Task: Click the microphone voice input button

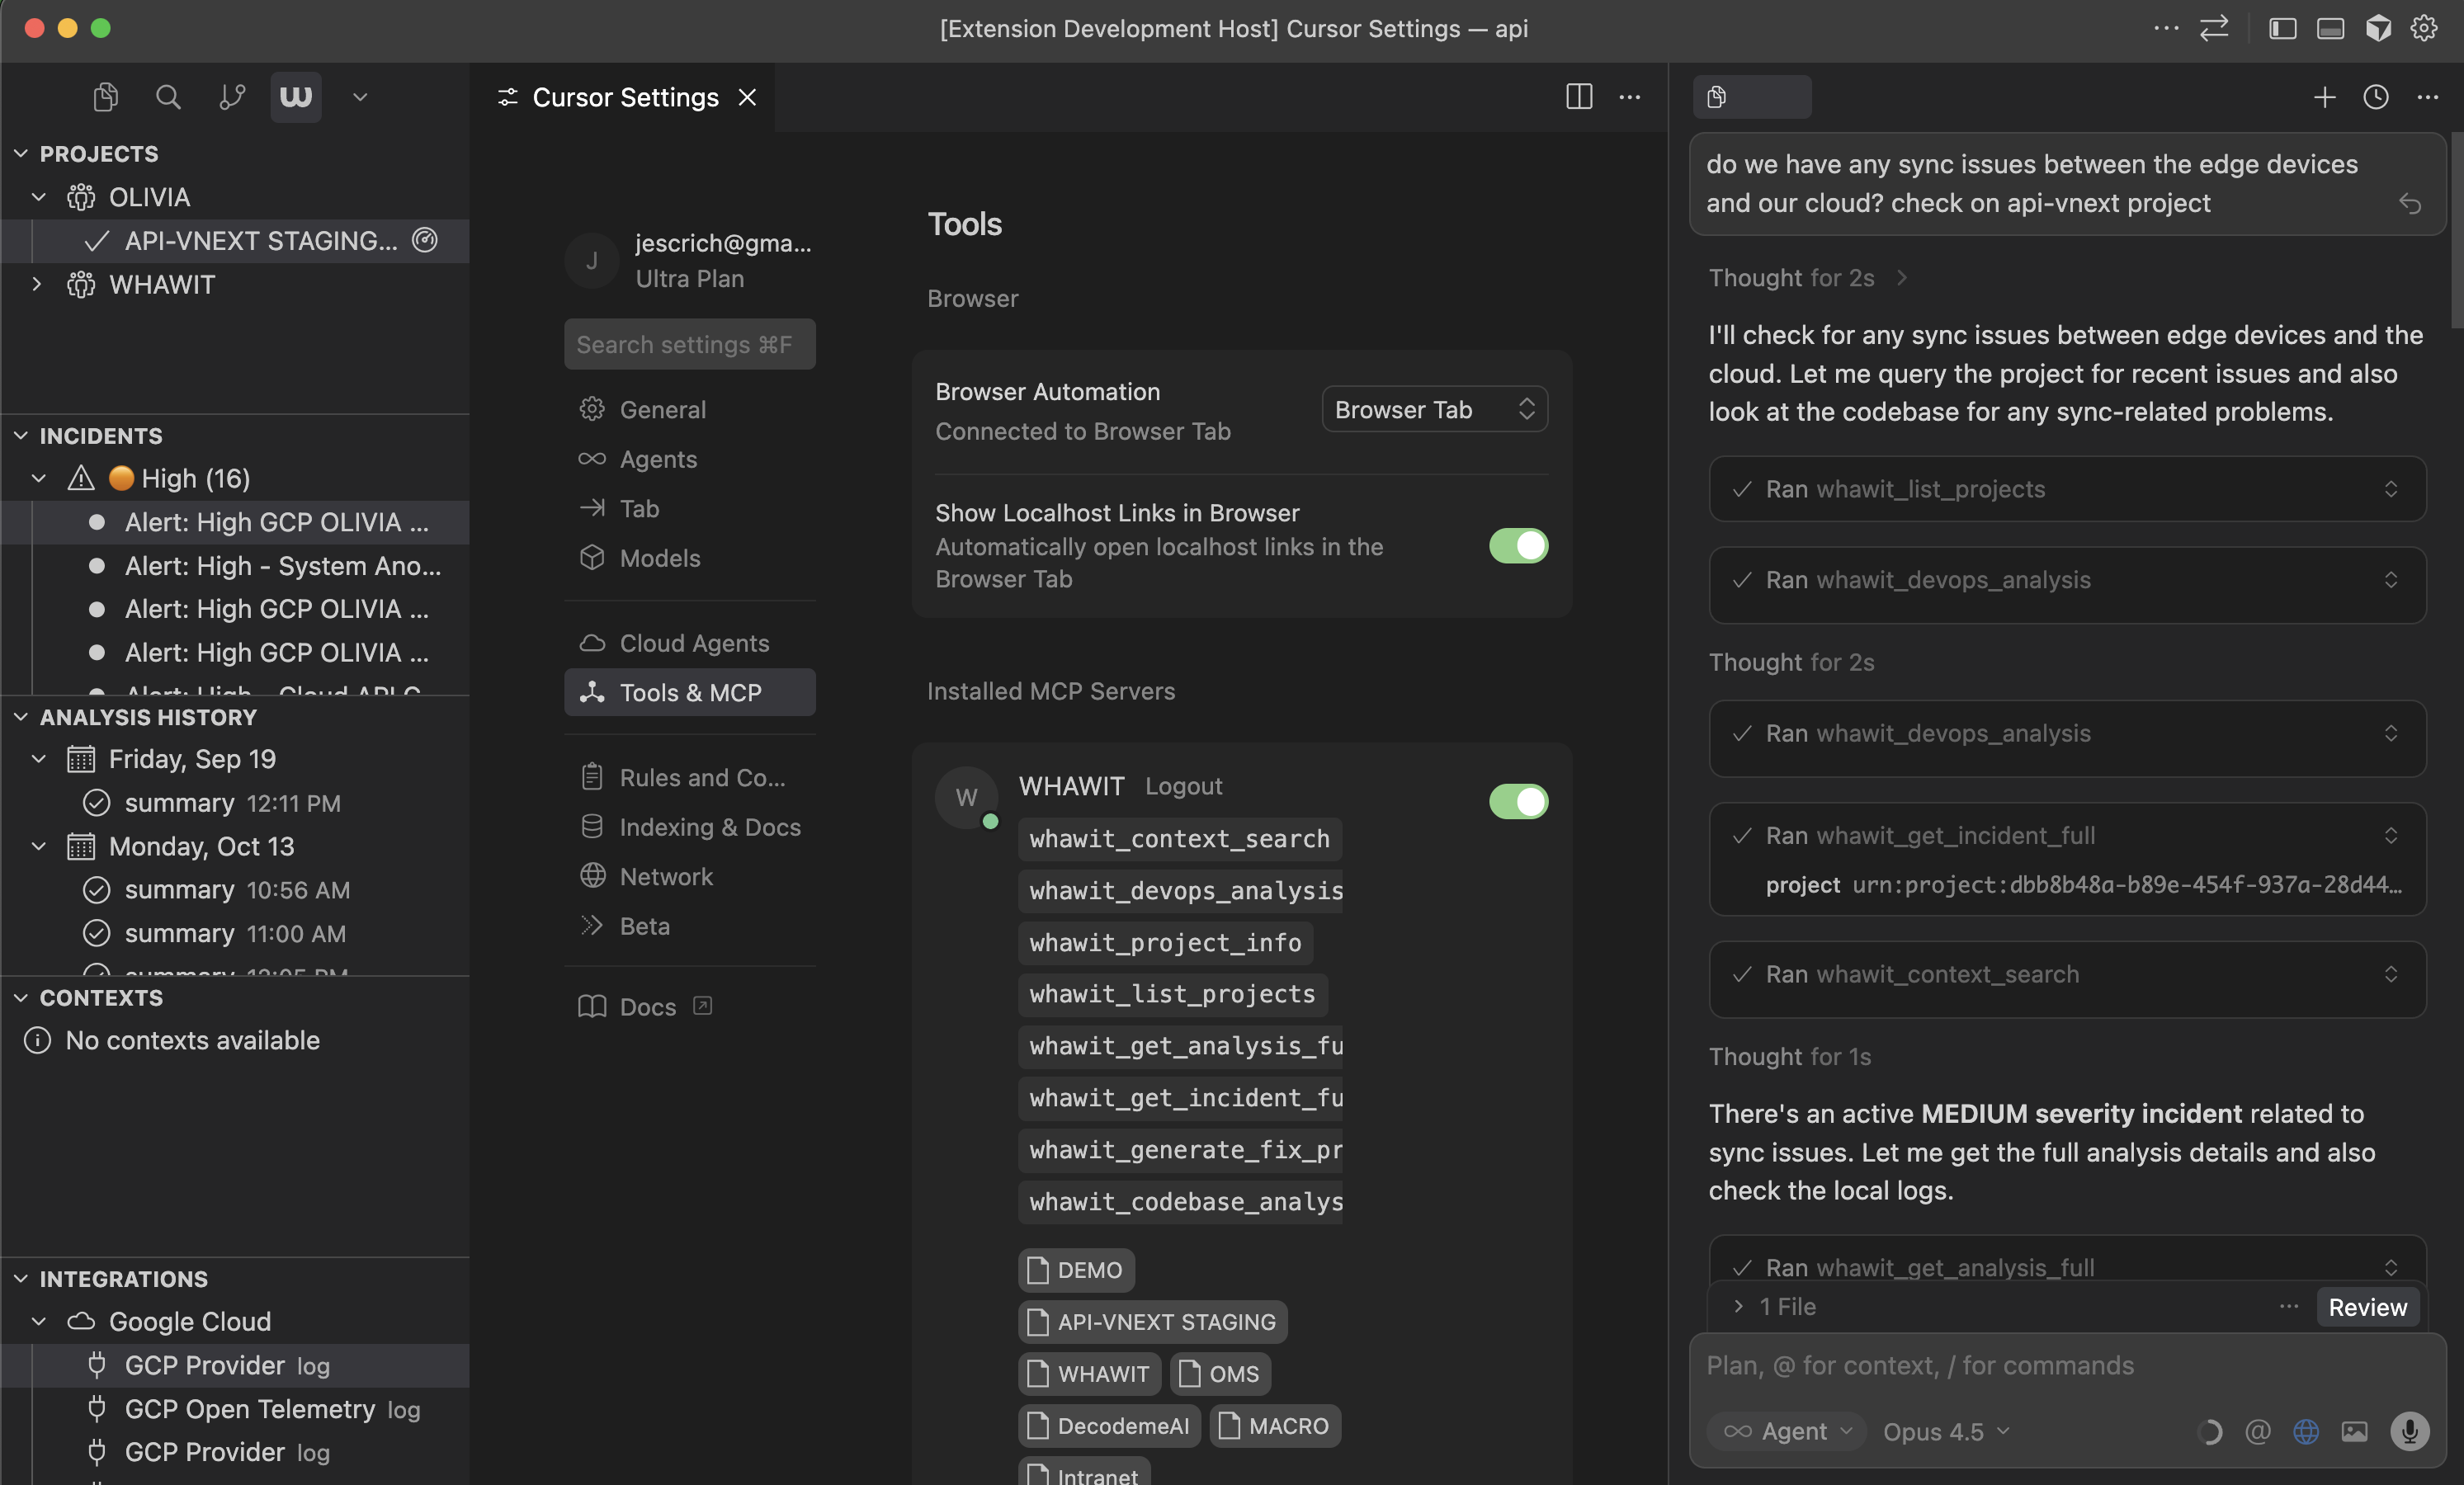Action: (x=2409, y=1431)
